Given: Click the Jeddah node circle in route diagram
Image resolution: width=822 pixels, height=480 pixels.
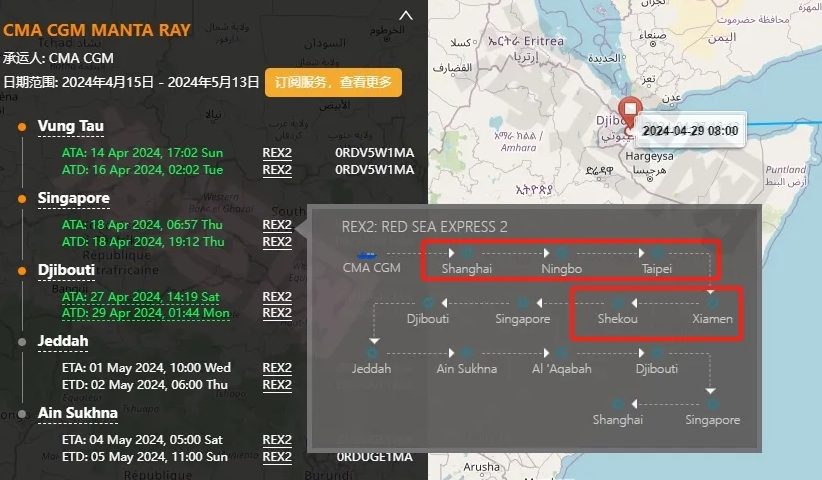Looking at the screenshot, I should pyautogui.click(x=372, y=353).
